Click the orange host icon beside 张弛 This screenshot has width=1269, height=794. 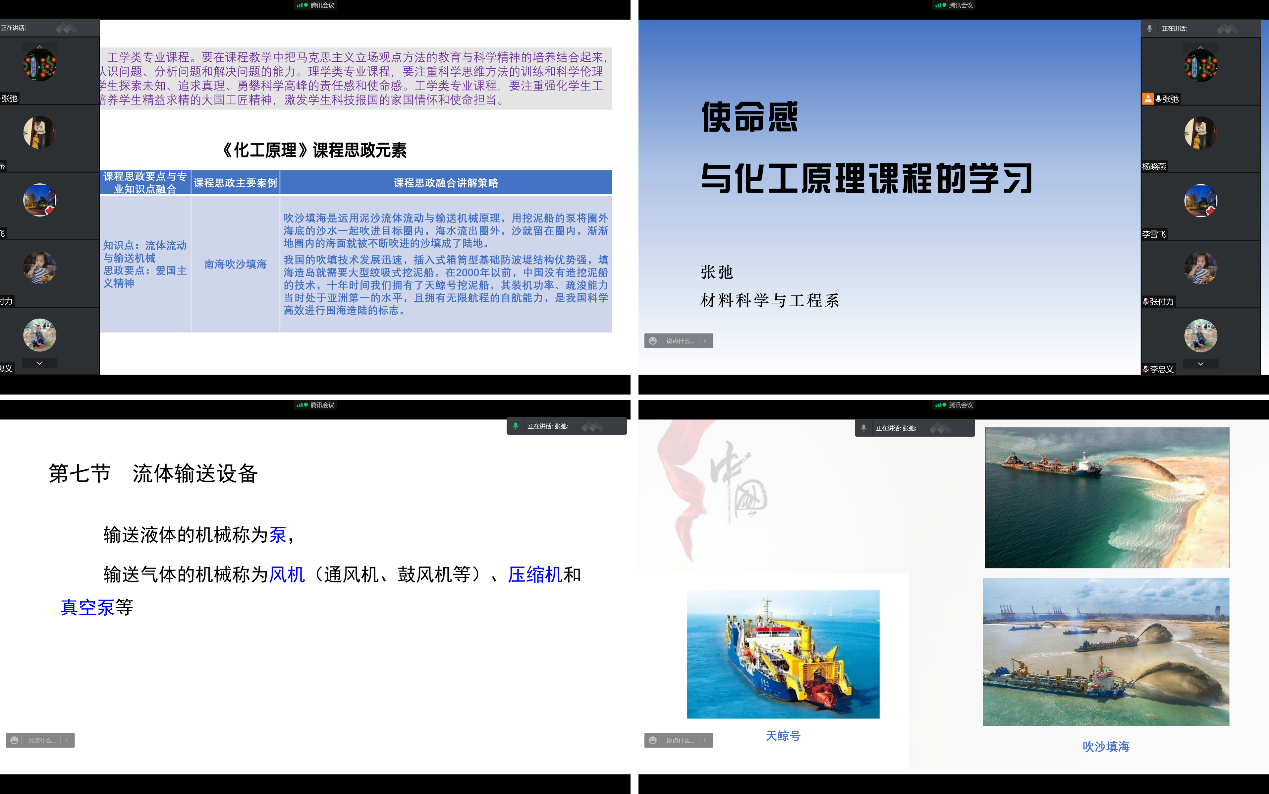[1148, 99]
